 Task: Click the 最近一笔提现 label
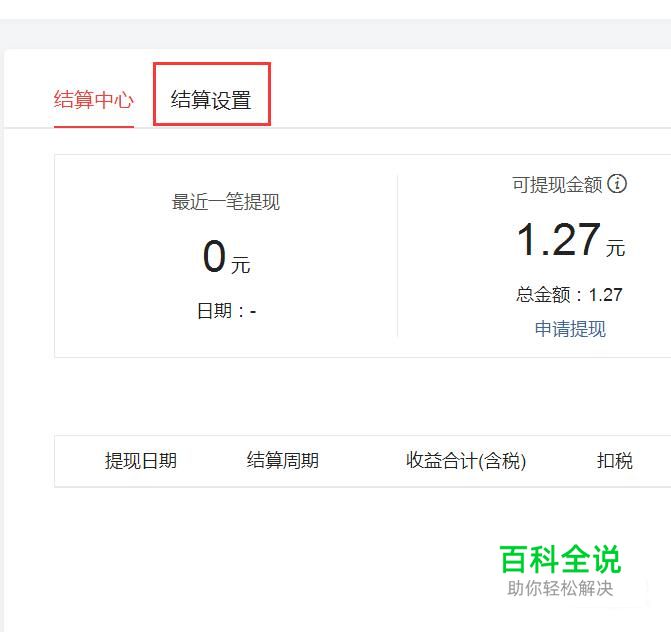click(226, 202)
